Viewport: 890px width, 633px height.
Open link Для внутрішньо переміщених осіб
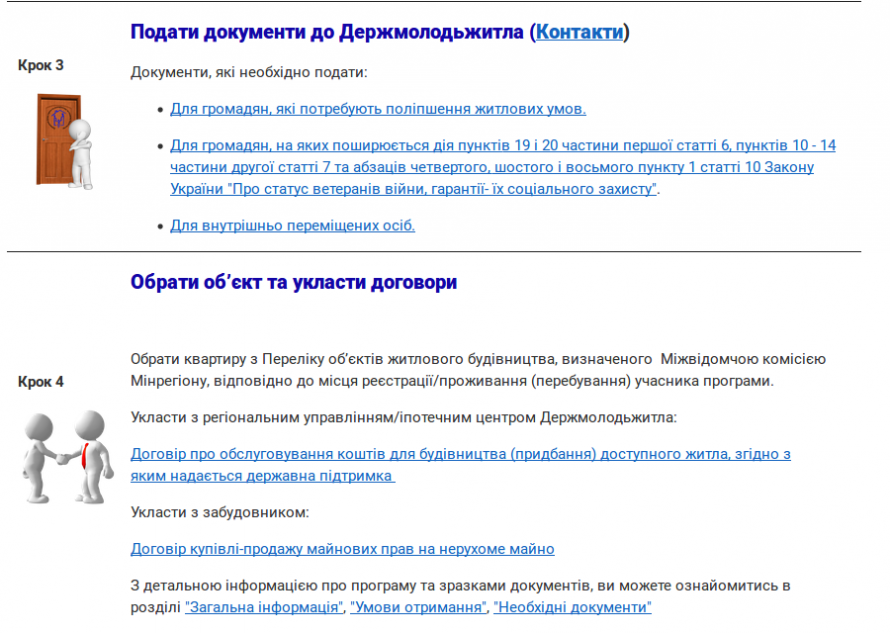click(292, 225)
